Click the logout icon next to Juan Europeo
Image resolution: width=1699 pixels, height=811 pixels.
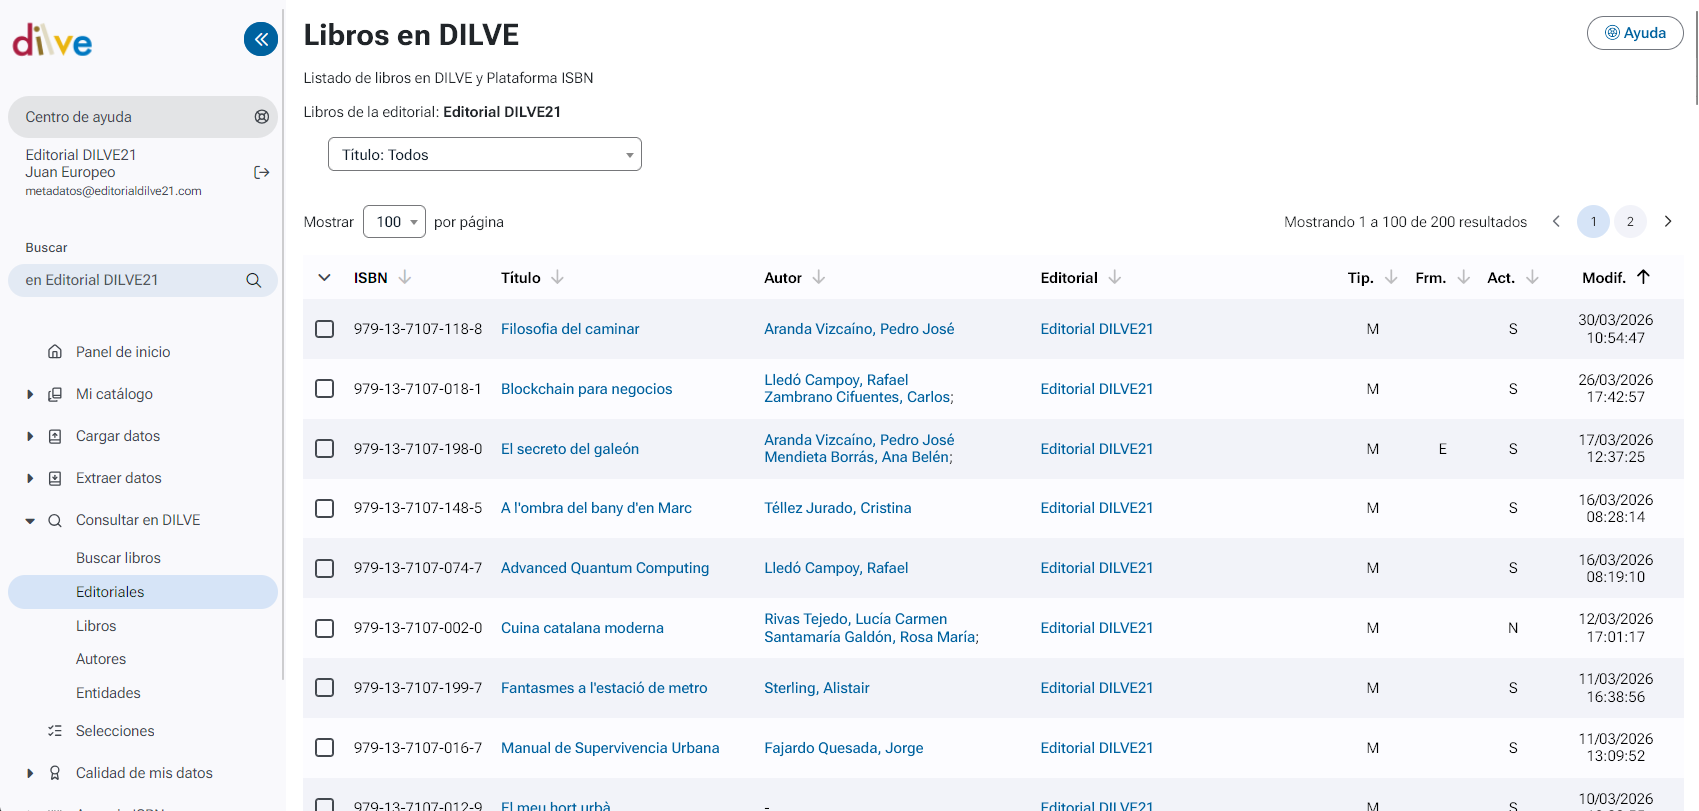[x=262, y=172]
